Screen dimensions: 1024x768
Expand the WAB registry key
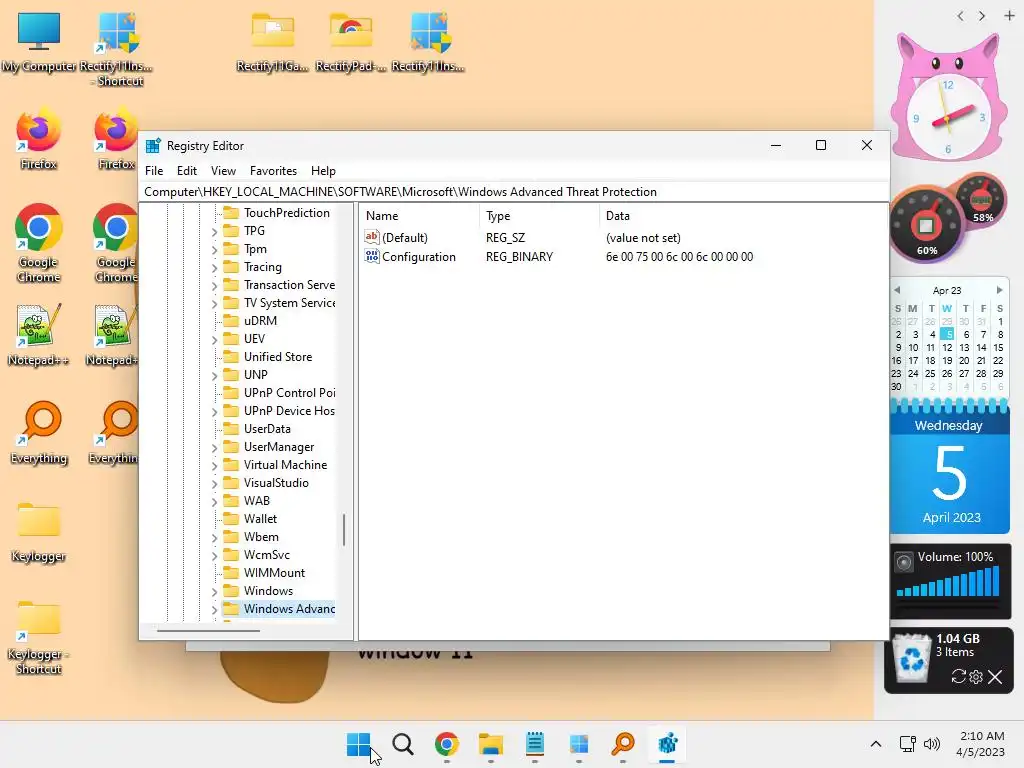click(x=214, y=501)
